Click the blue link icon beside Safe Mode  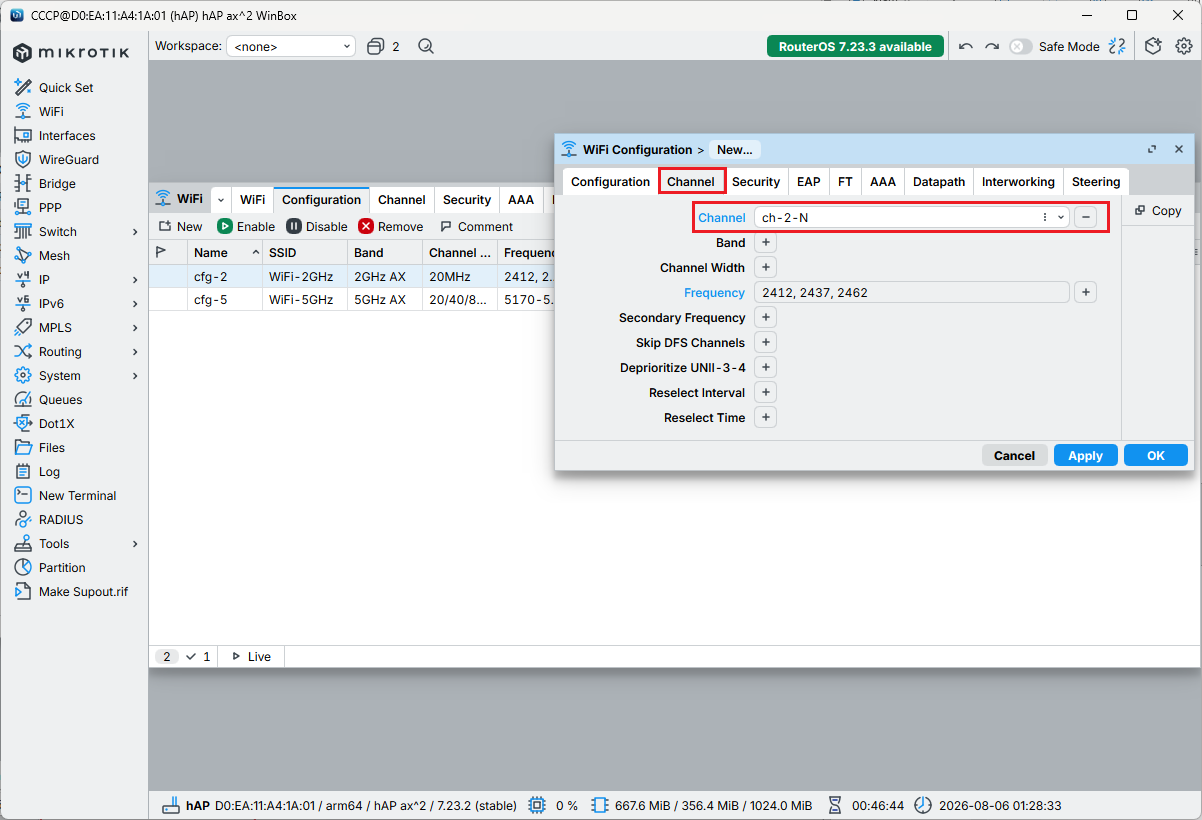pos(1117,46)
